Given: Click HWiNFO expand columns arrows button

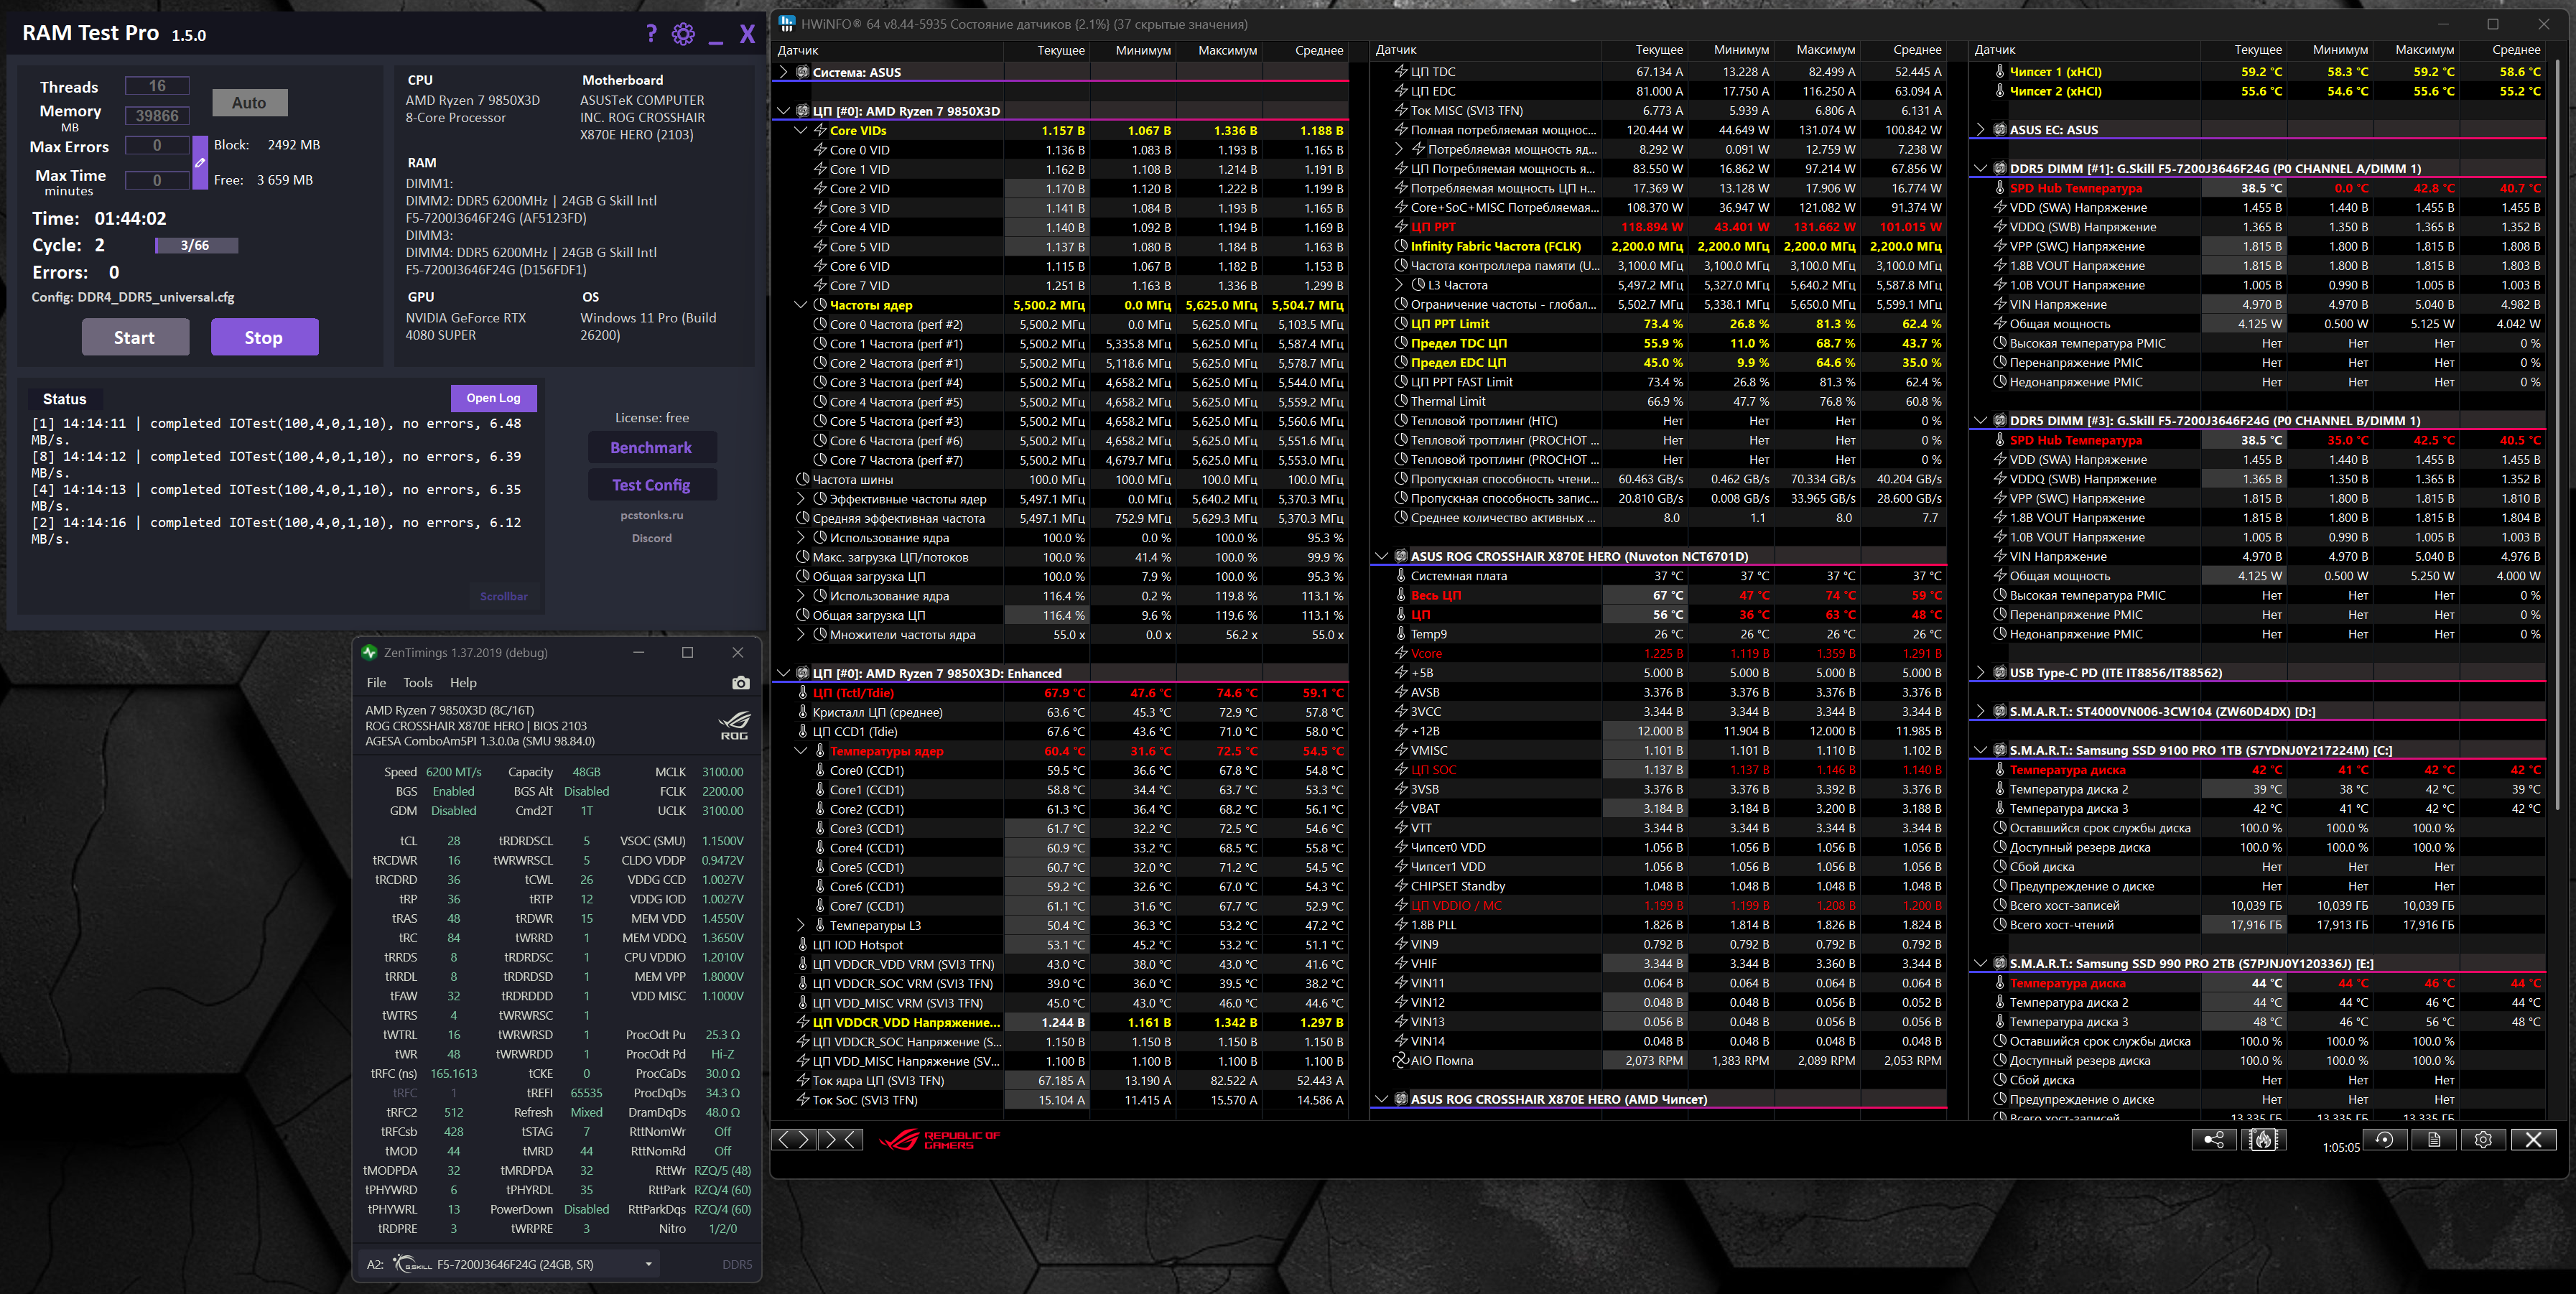Looking at the screenshot, I should (793, 1139).
